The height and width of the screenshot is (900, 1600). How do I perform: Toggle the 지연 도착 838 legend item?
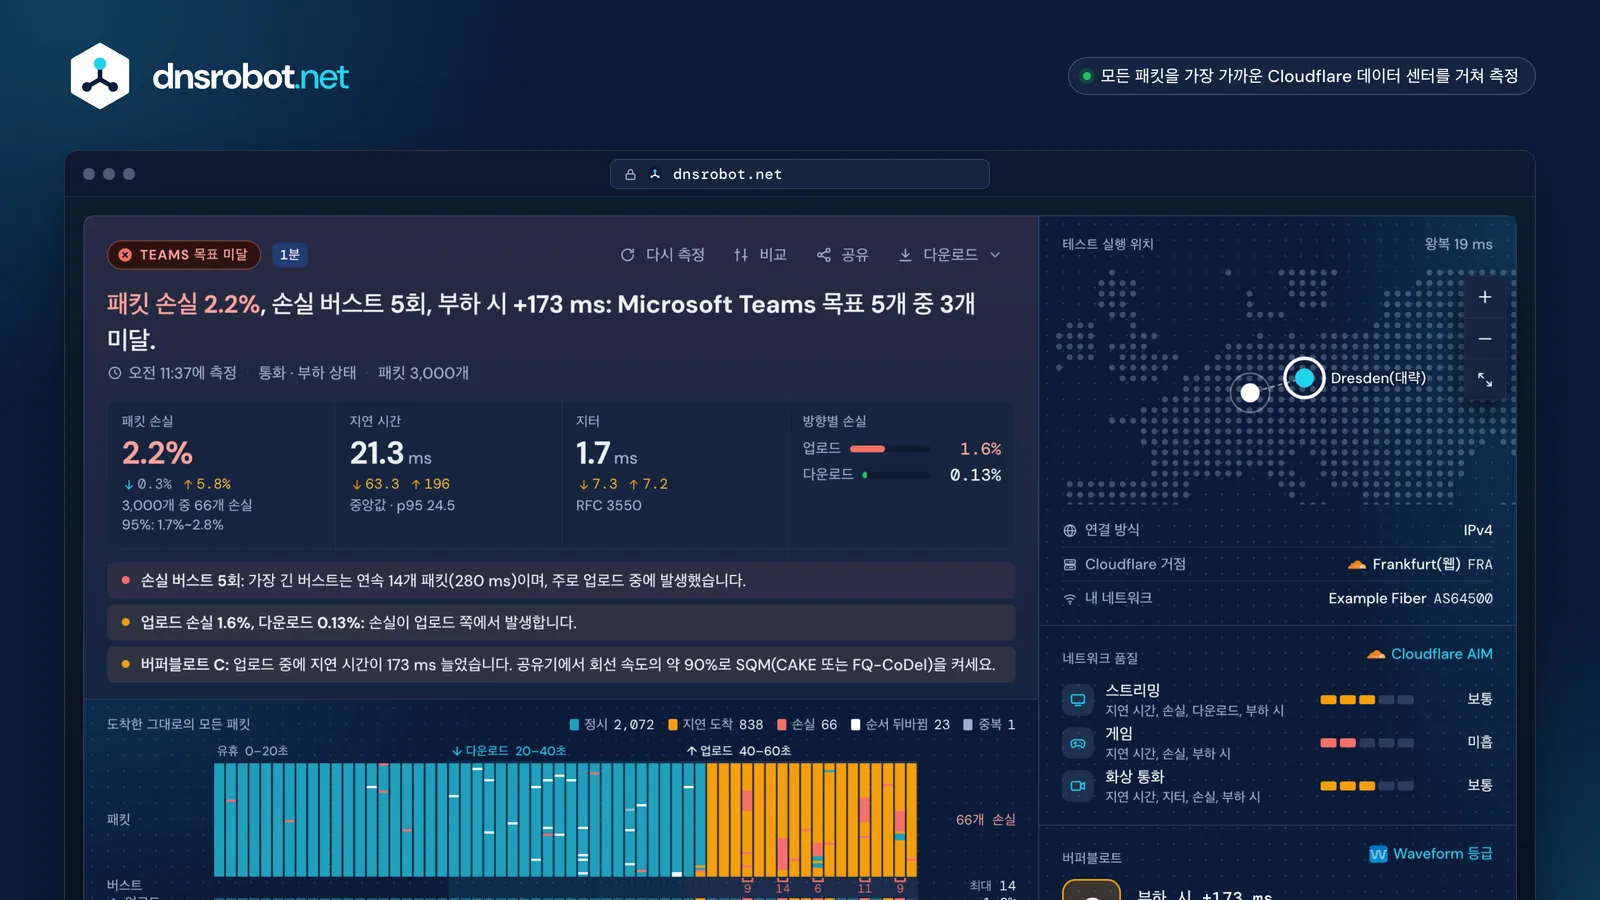pos(716,724)
